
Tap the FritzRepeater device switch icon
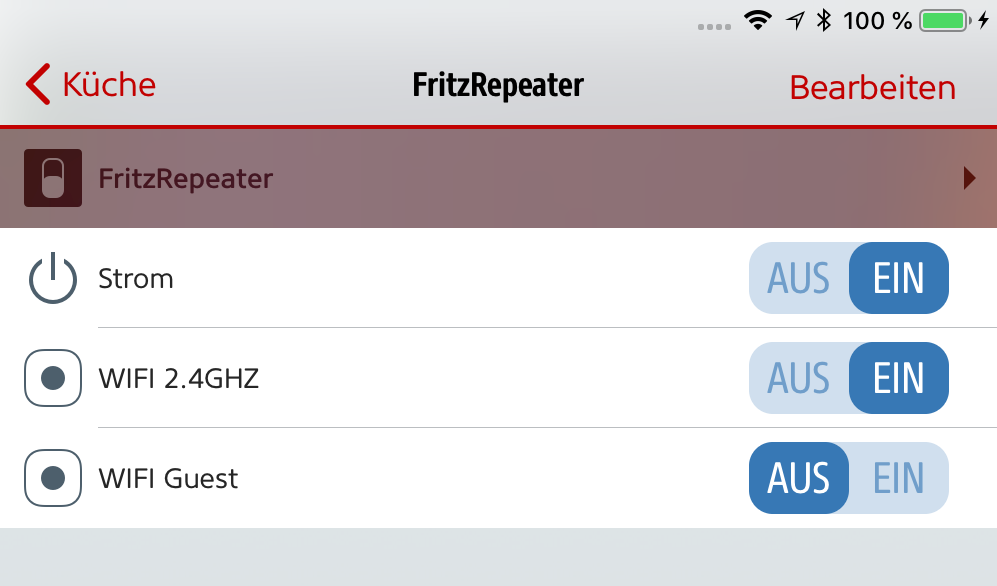53,178
